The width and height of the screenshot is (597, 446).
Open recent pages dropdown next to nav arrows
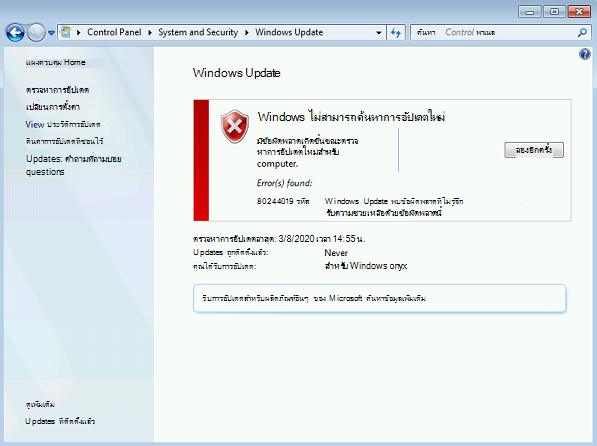click(x=51, y=33)
